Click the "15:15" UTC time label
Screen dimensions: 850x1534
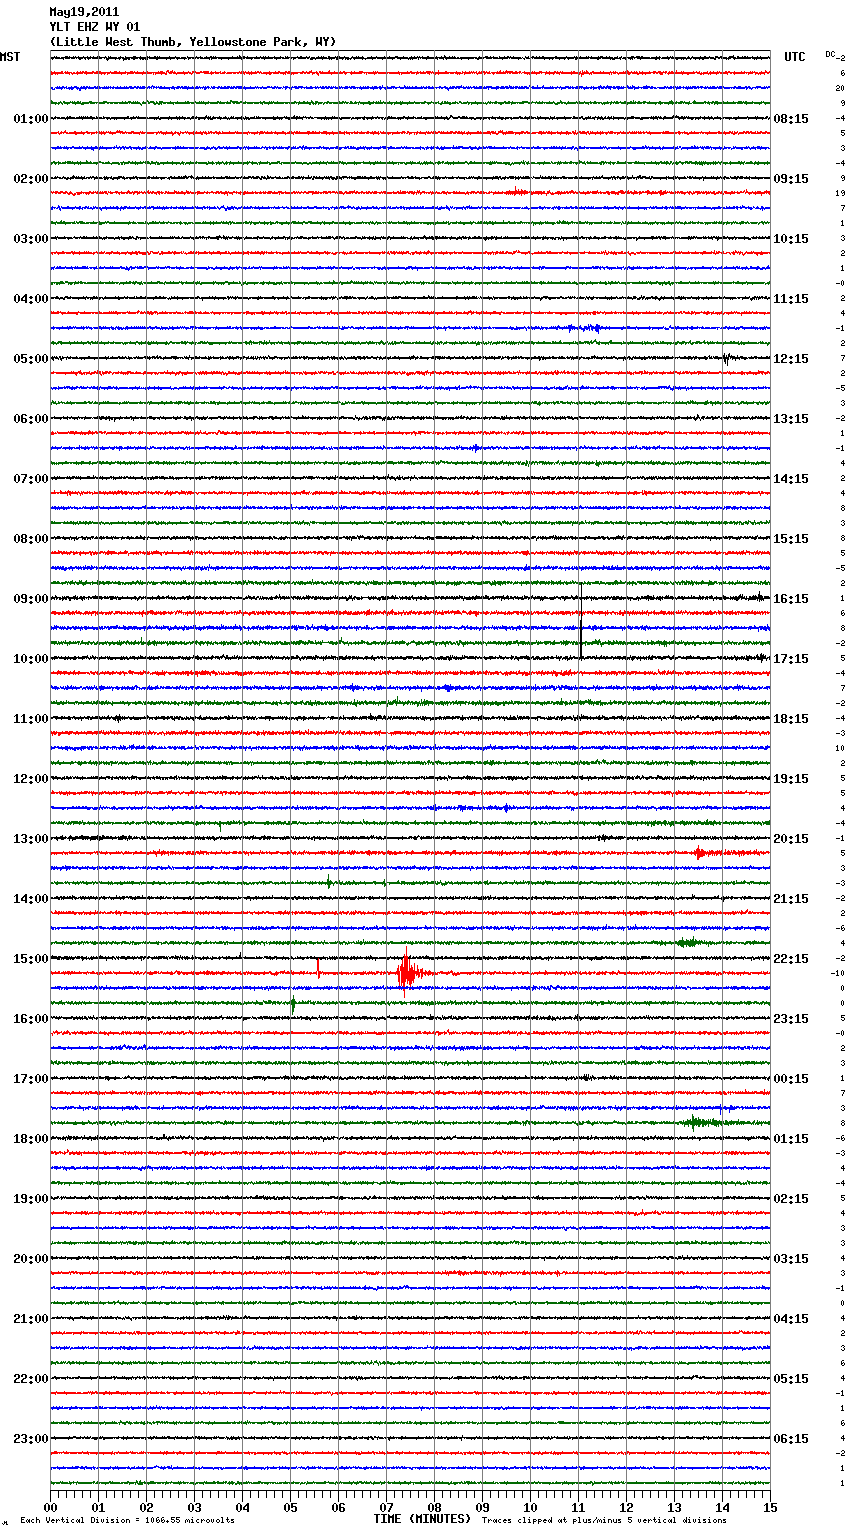(791, 539)
